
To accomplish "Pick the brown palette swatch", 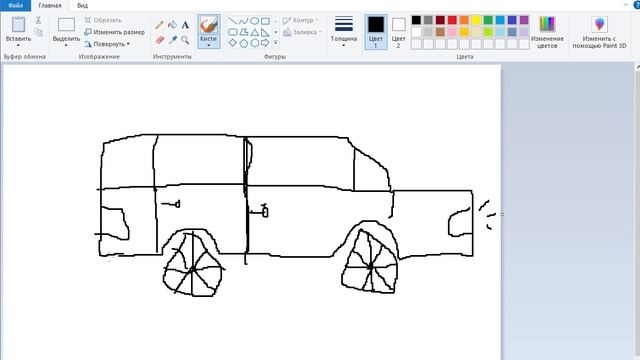I will point(440,32).
